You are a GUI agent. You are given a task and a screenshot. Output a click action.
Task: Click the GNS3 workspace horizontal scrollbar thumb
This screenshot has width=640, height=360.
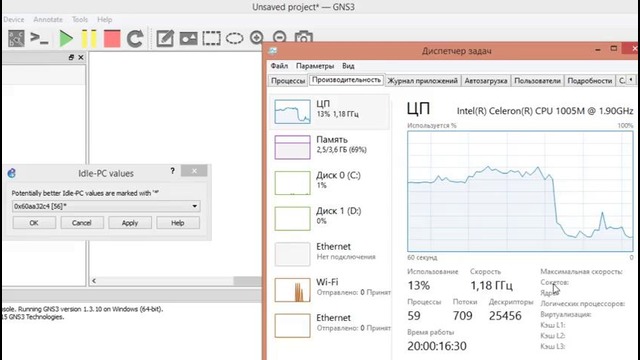pyautogui.click(x=247, y=281)
